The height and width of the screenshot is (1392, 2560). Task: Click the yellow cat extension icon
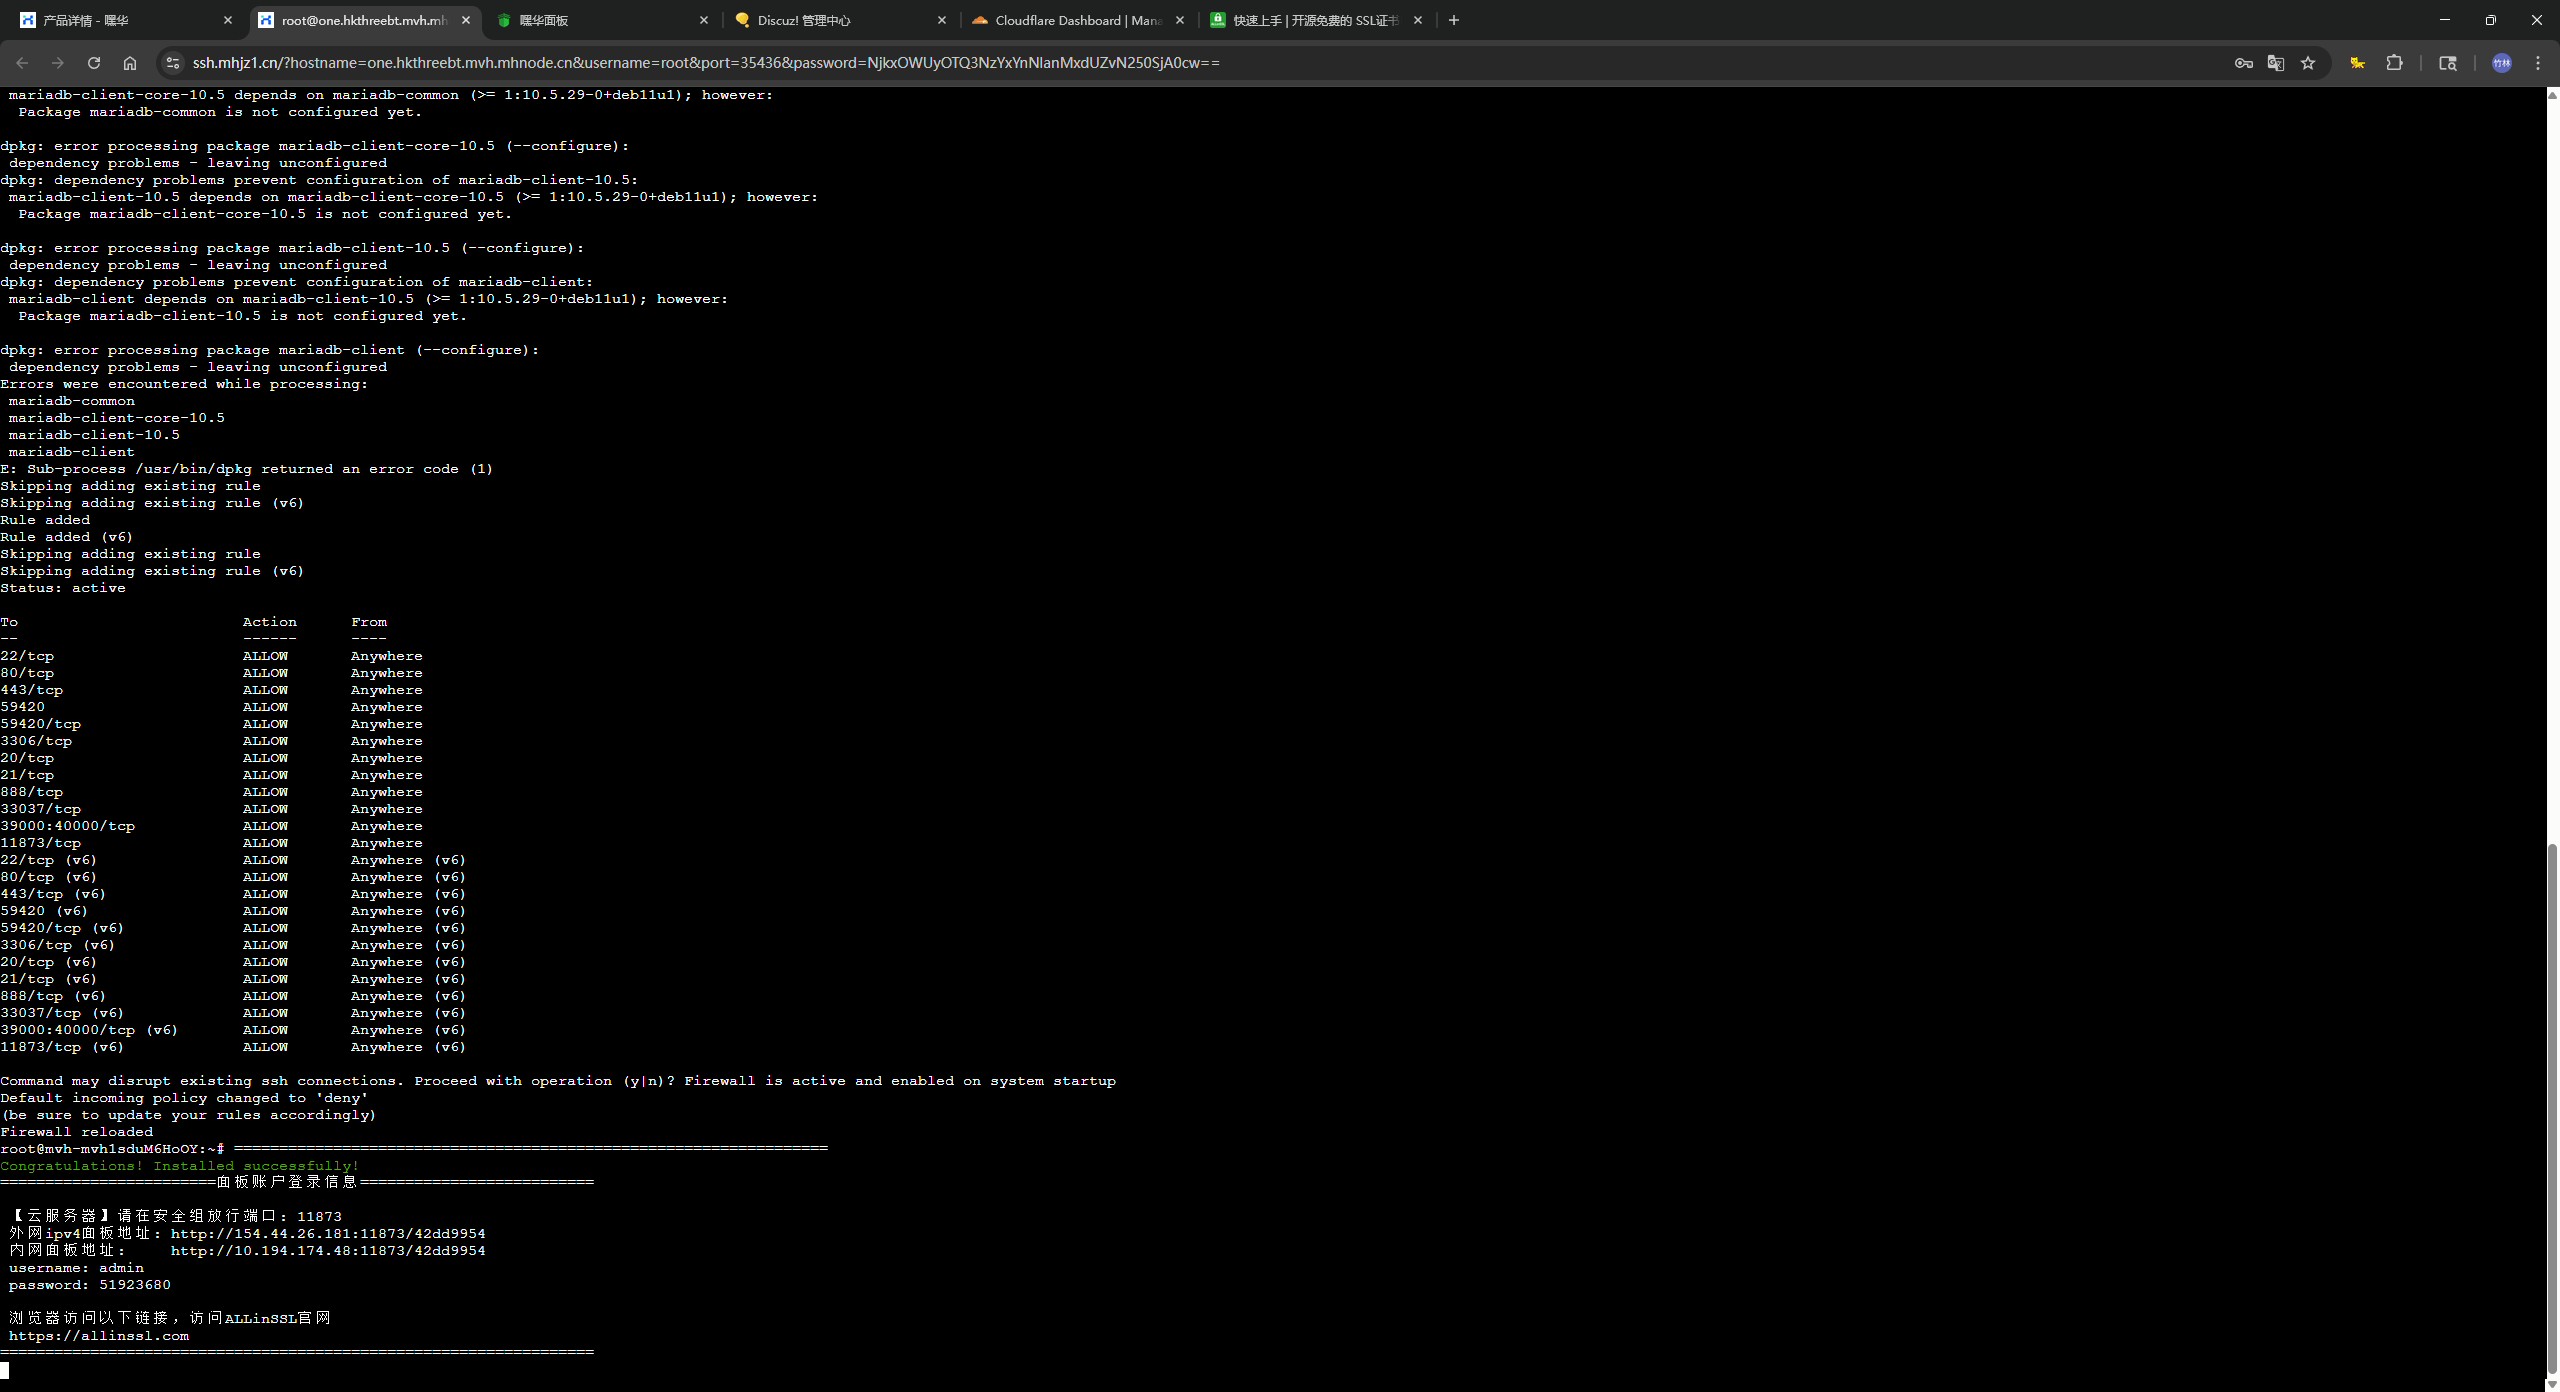[2357, 63]
